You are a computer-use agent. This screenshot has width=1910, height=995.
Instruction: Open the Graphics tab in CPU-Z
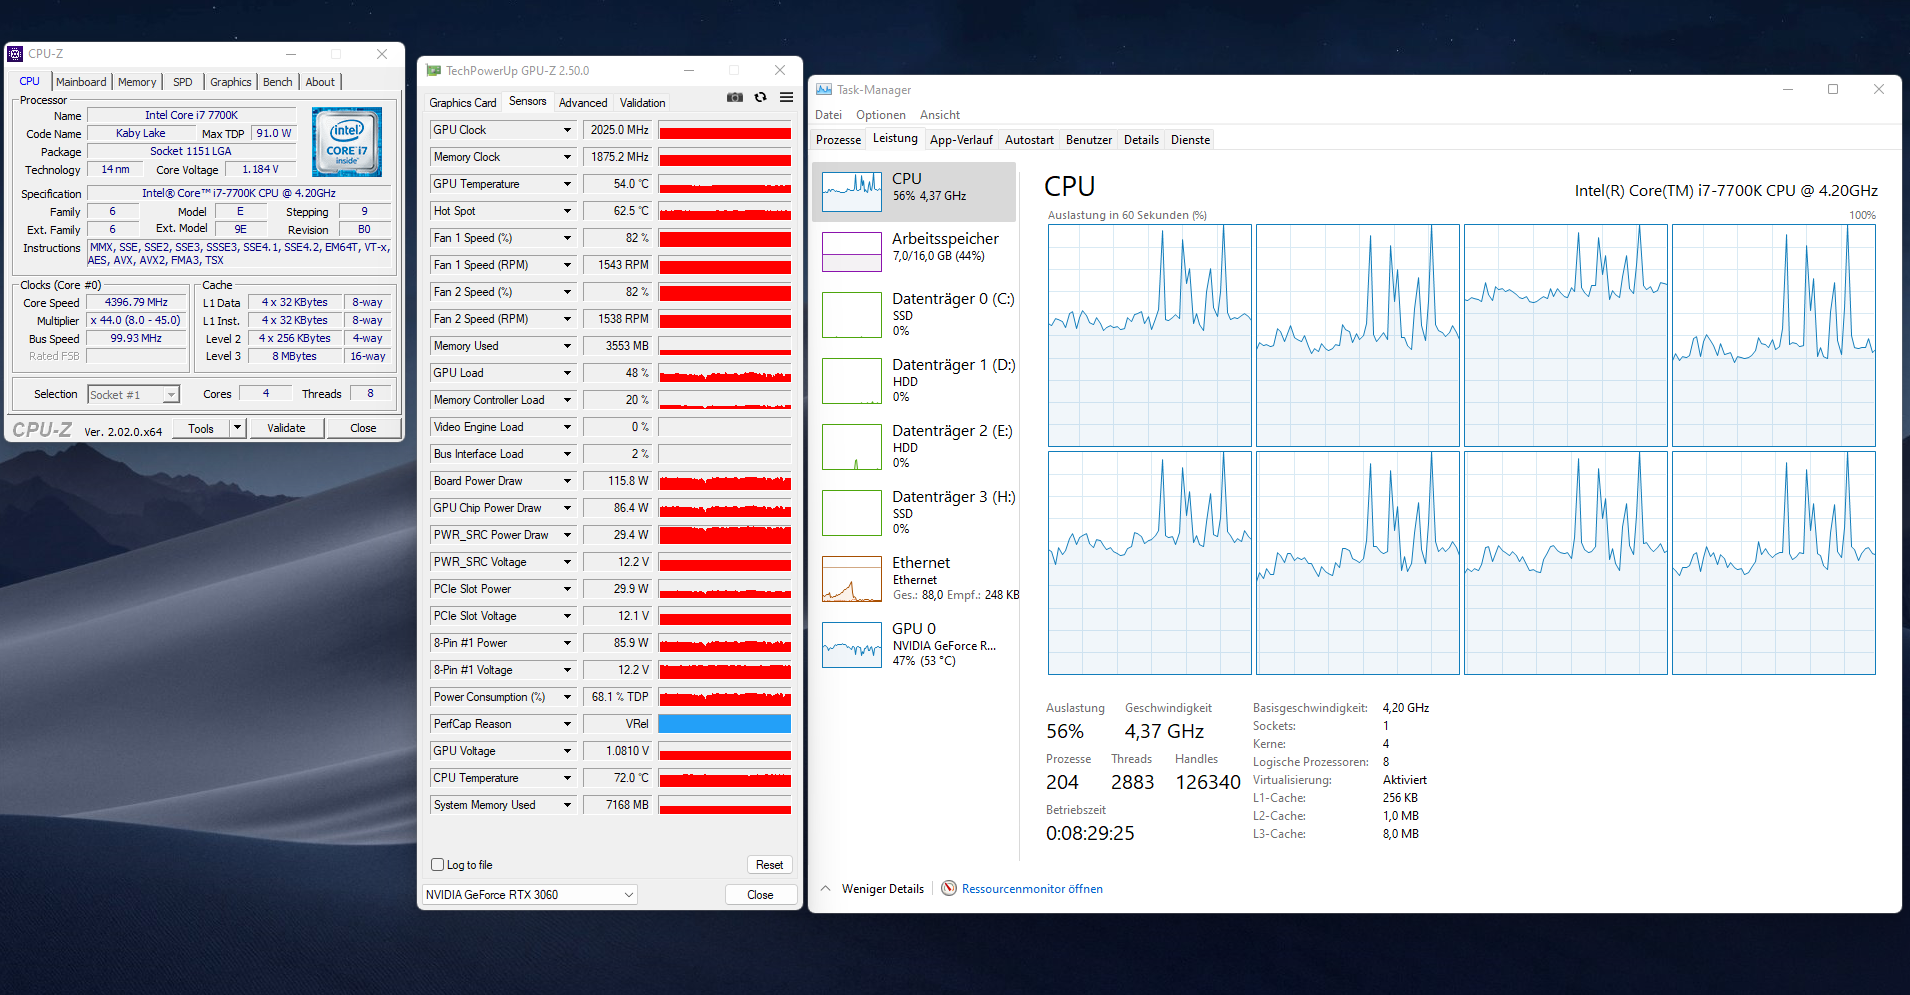coord(231,82)
